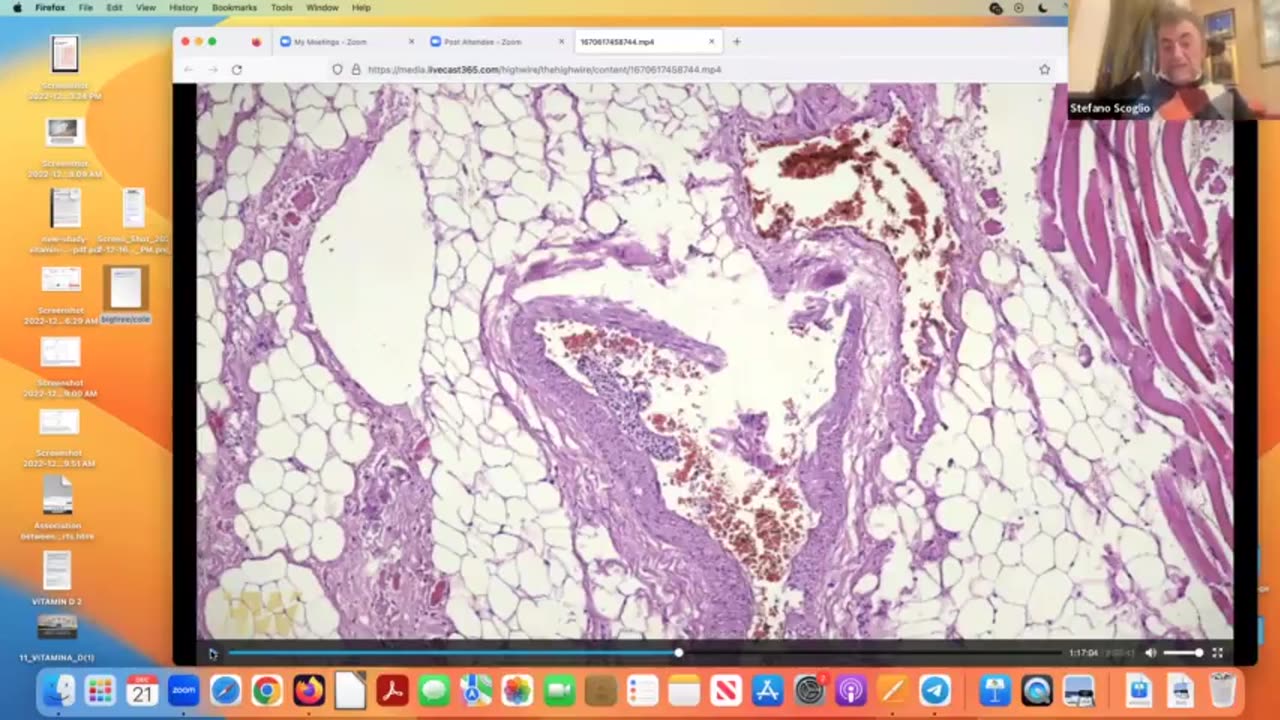Viewport: 1280px width, 720px height.
Task: Open the tracking protection shield icon
Action: [338, 70]
